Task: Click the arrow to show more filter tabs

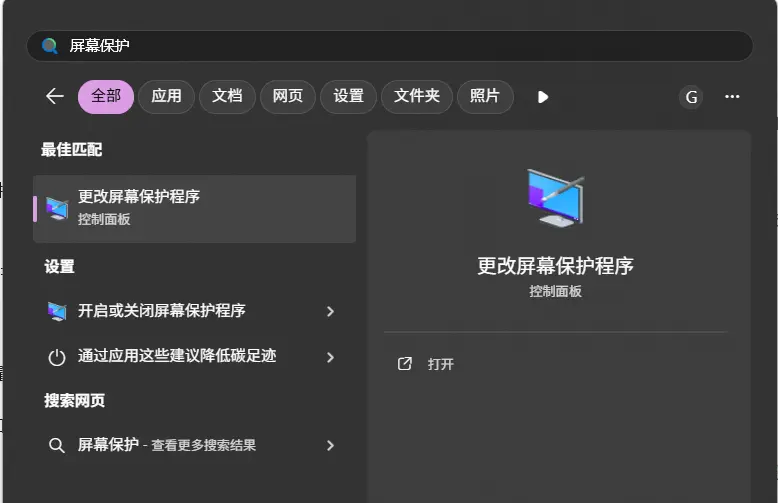Action: 543,97
